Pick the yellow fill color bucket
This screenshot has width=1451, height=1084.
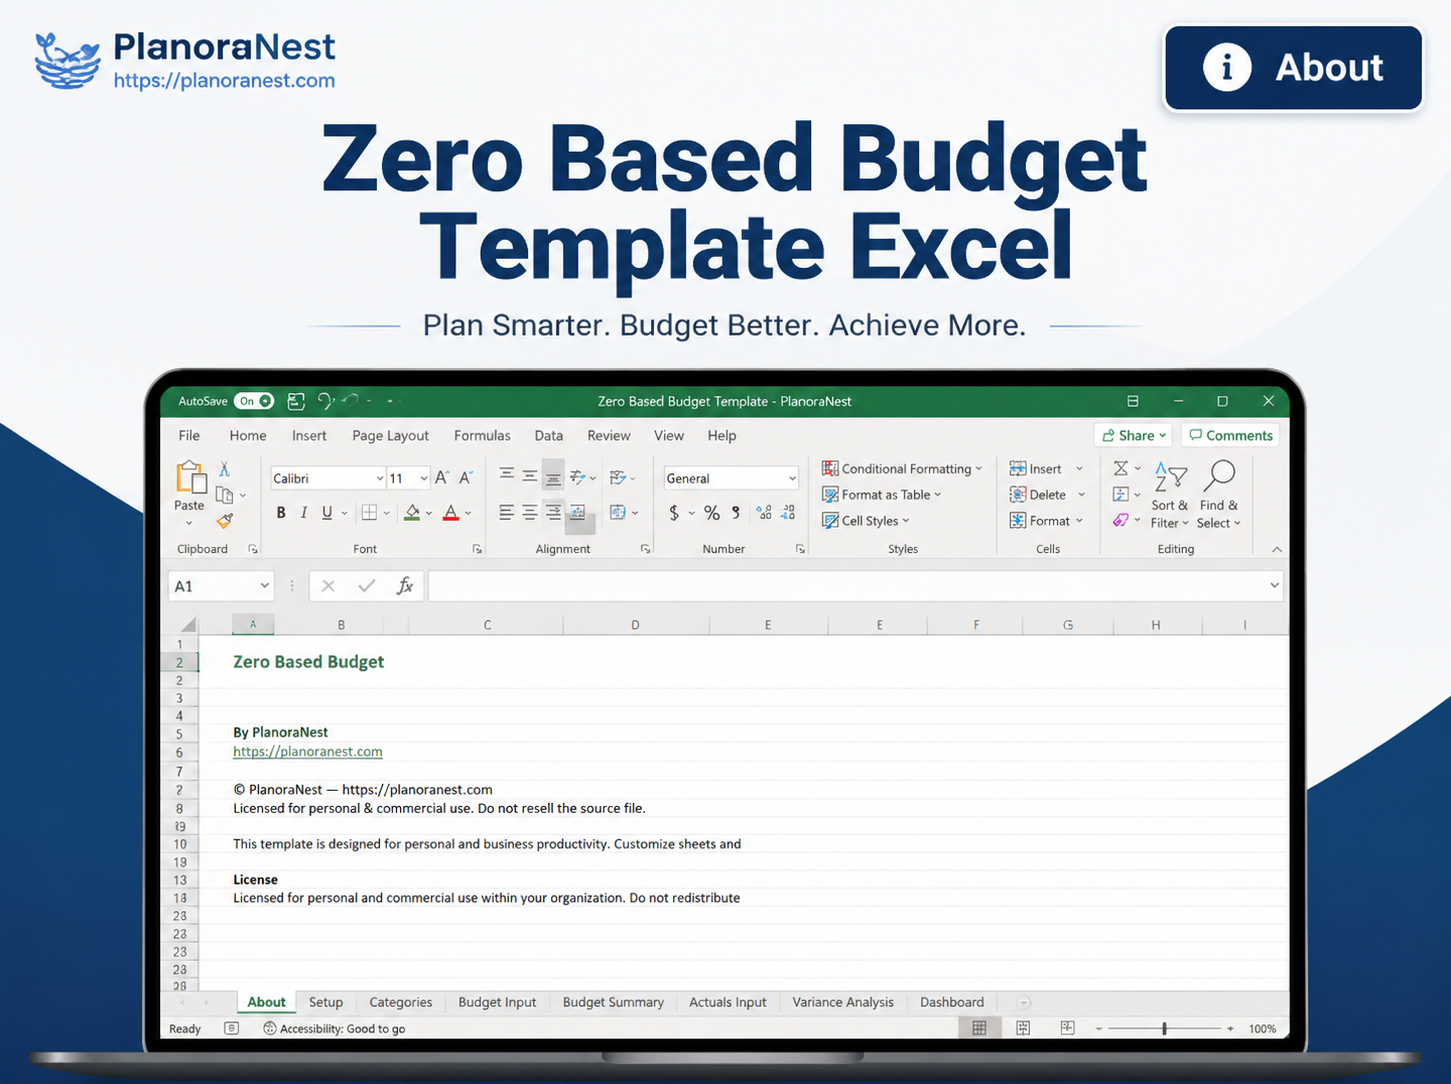412,513
